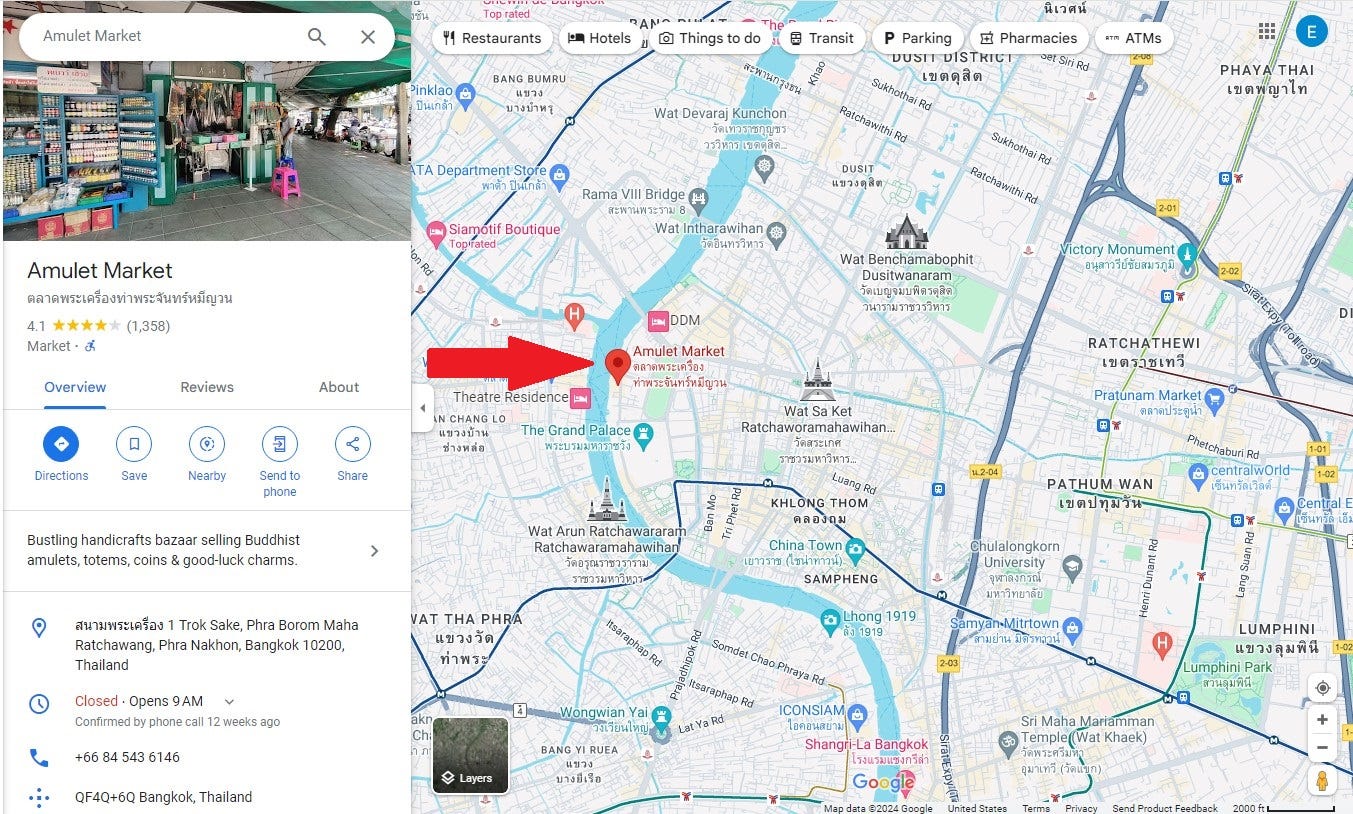Open the Layers map type thumbnail
The height and width of the screenshot is (814, 1353).
(x=470, y=755)
